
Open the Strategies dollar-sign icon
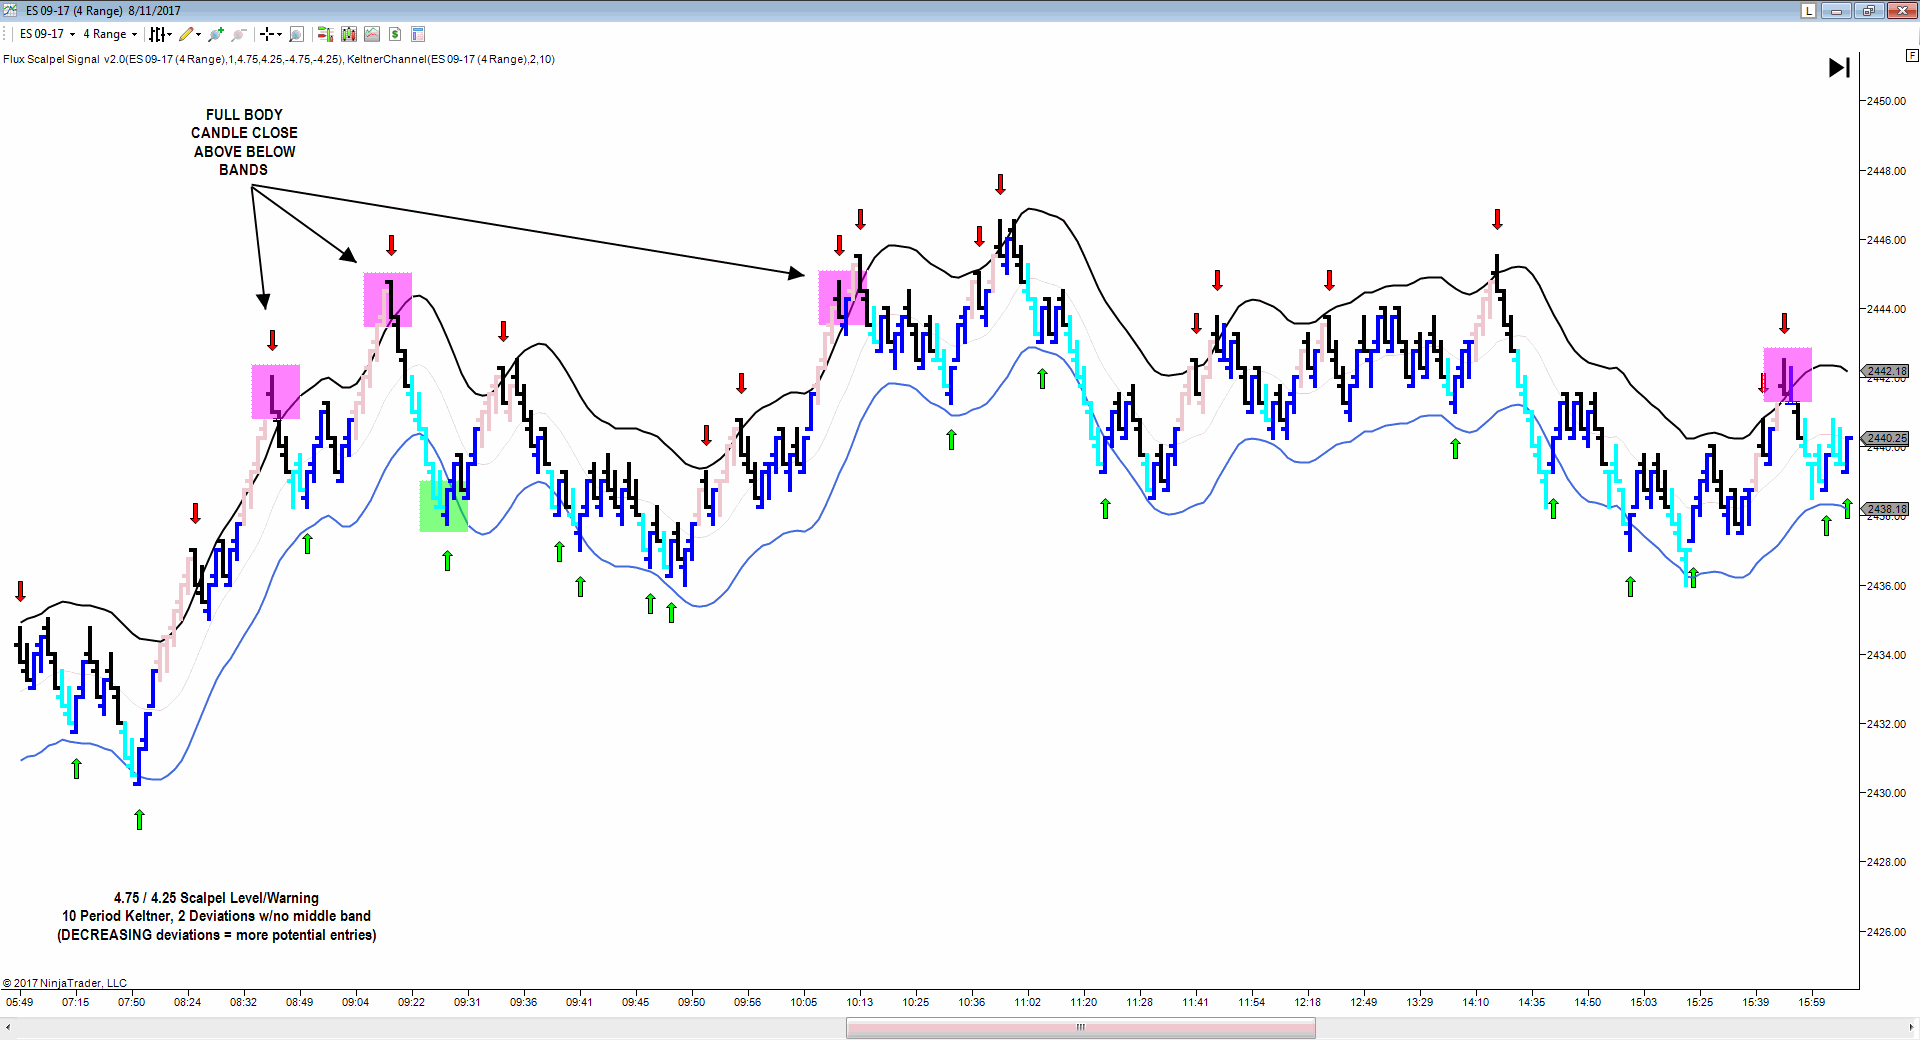pos(395,34)
